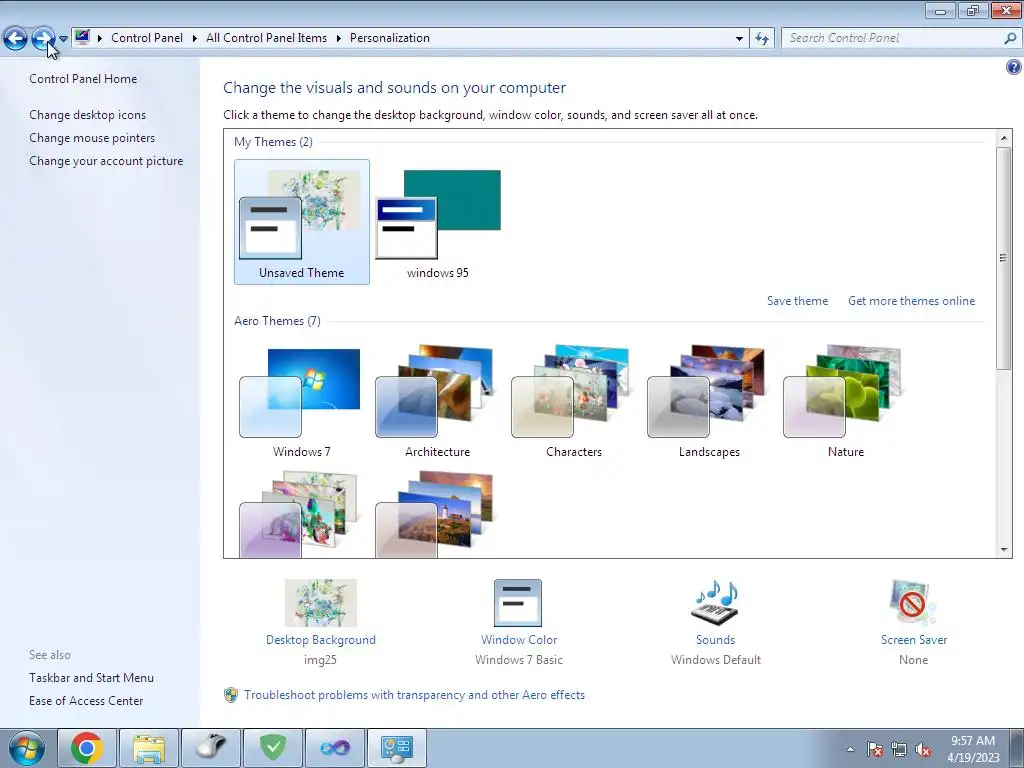Viewport: 1024px width, 768px height.
Task: Apply the purple abstract Scenes theme
Action: 299,514
